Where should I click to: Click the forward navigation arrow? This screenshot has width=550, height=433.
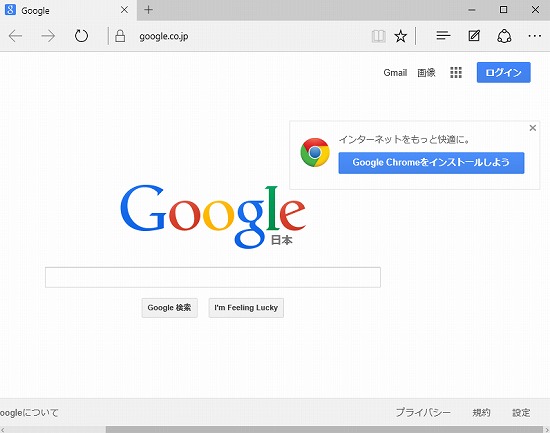48,36
